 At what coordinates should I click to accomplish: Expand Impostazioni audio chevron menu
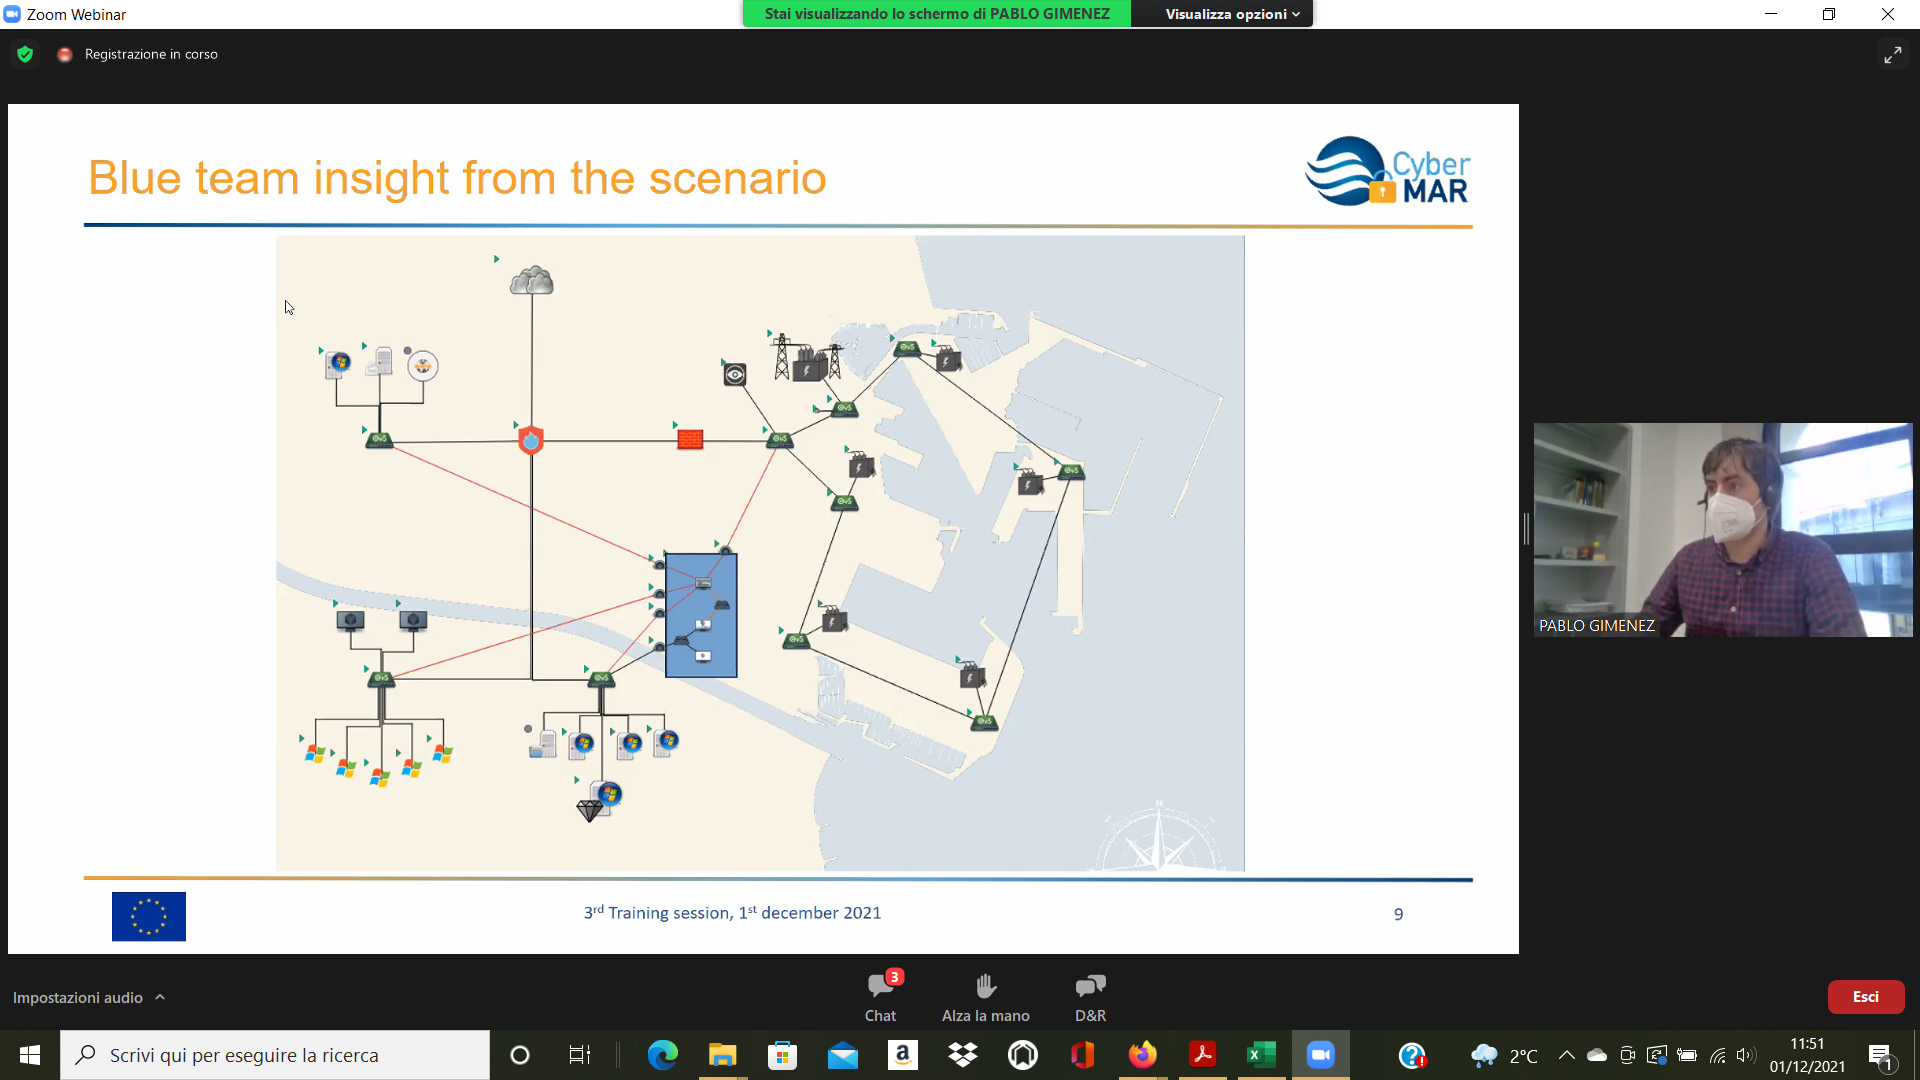pos(160,997)
